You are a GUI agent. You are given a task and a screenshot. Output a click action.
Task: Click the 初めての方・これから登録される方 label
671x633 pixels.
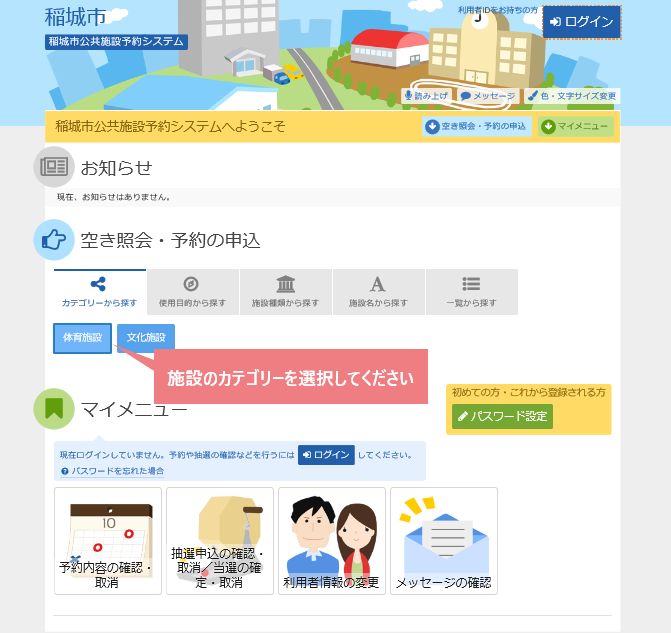point(528,392)
